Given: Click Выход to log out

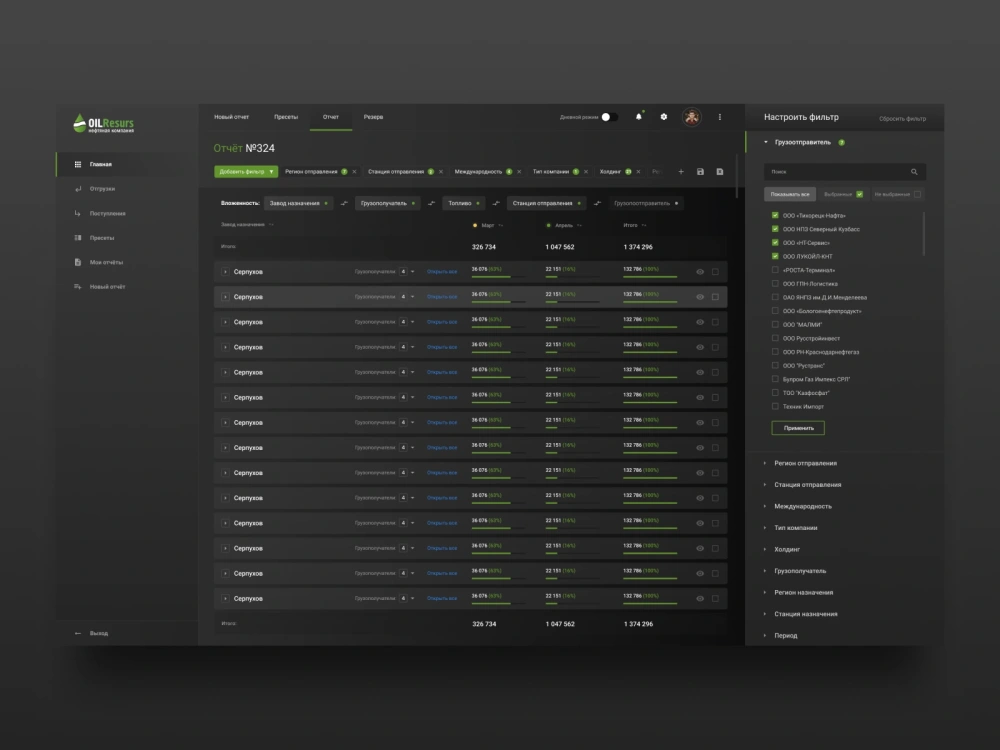Looking at the screenshot, I should coord(99,633).
